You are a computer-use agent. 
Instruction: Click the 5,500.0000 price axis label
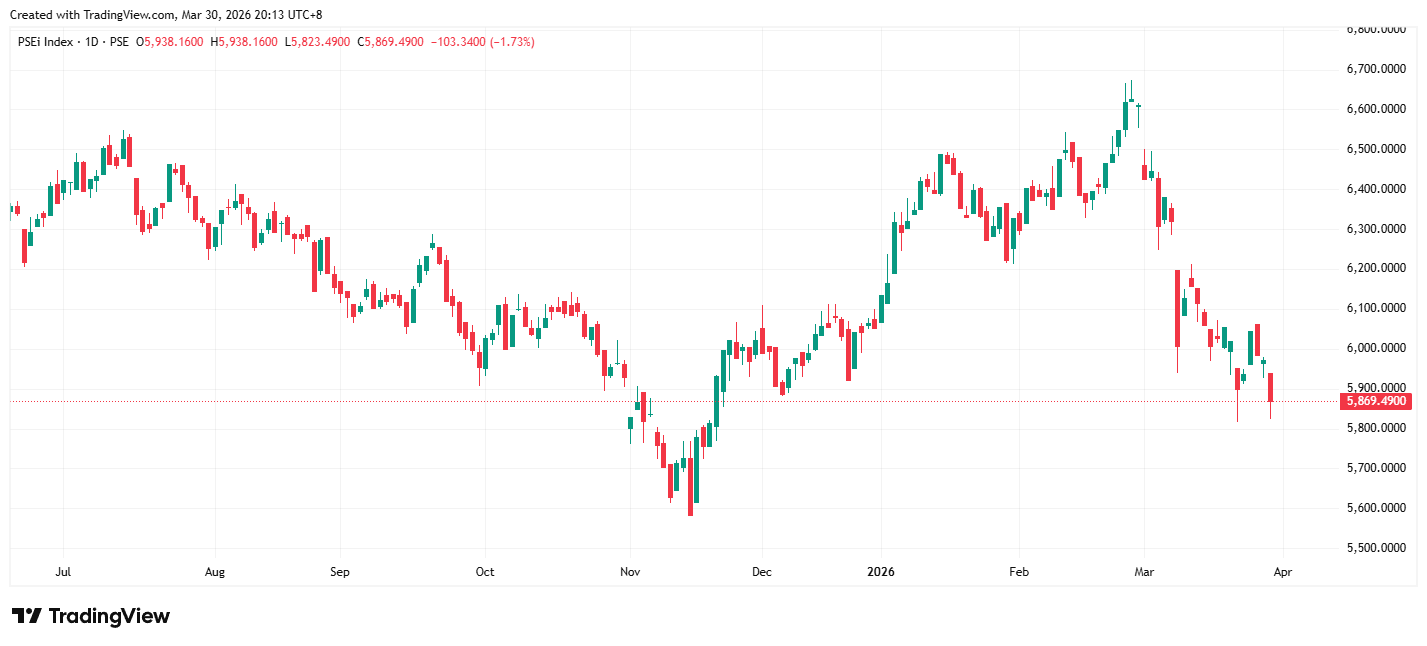pyautogui.click(x=1376, y=548)
